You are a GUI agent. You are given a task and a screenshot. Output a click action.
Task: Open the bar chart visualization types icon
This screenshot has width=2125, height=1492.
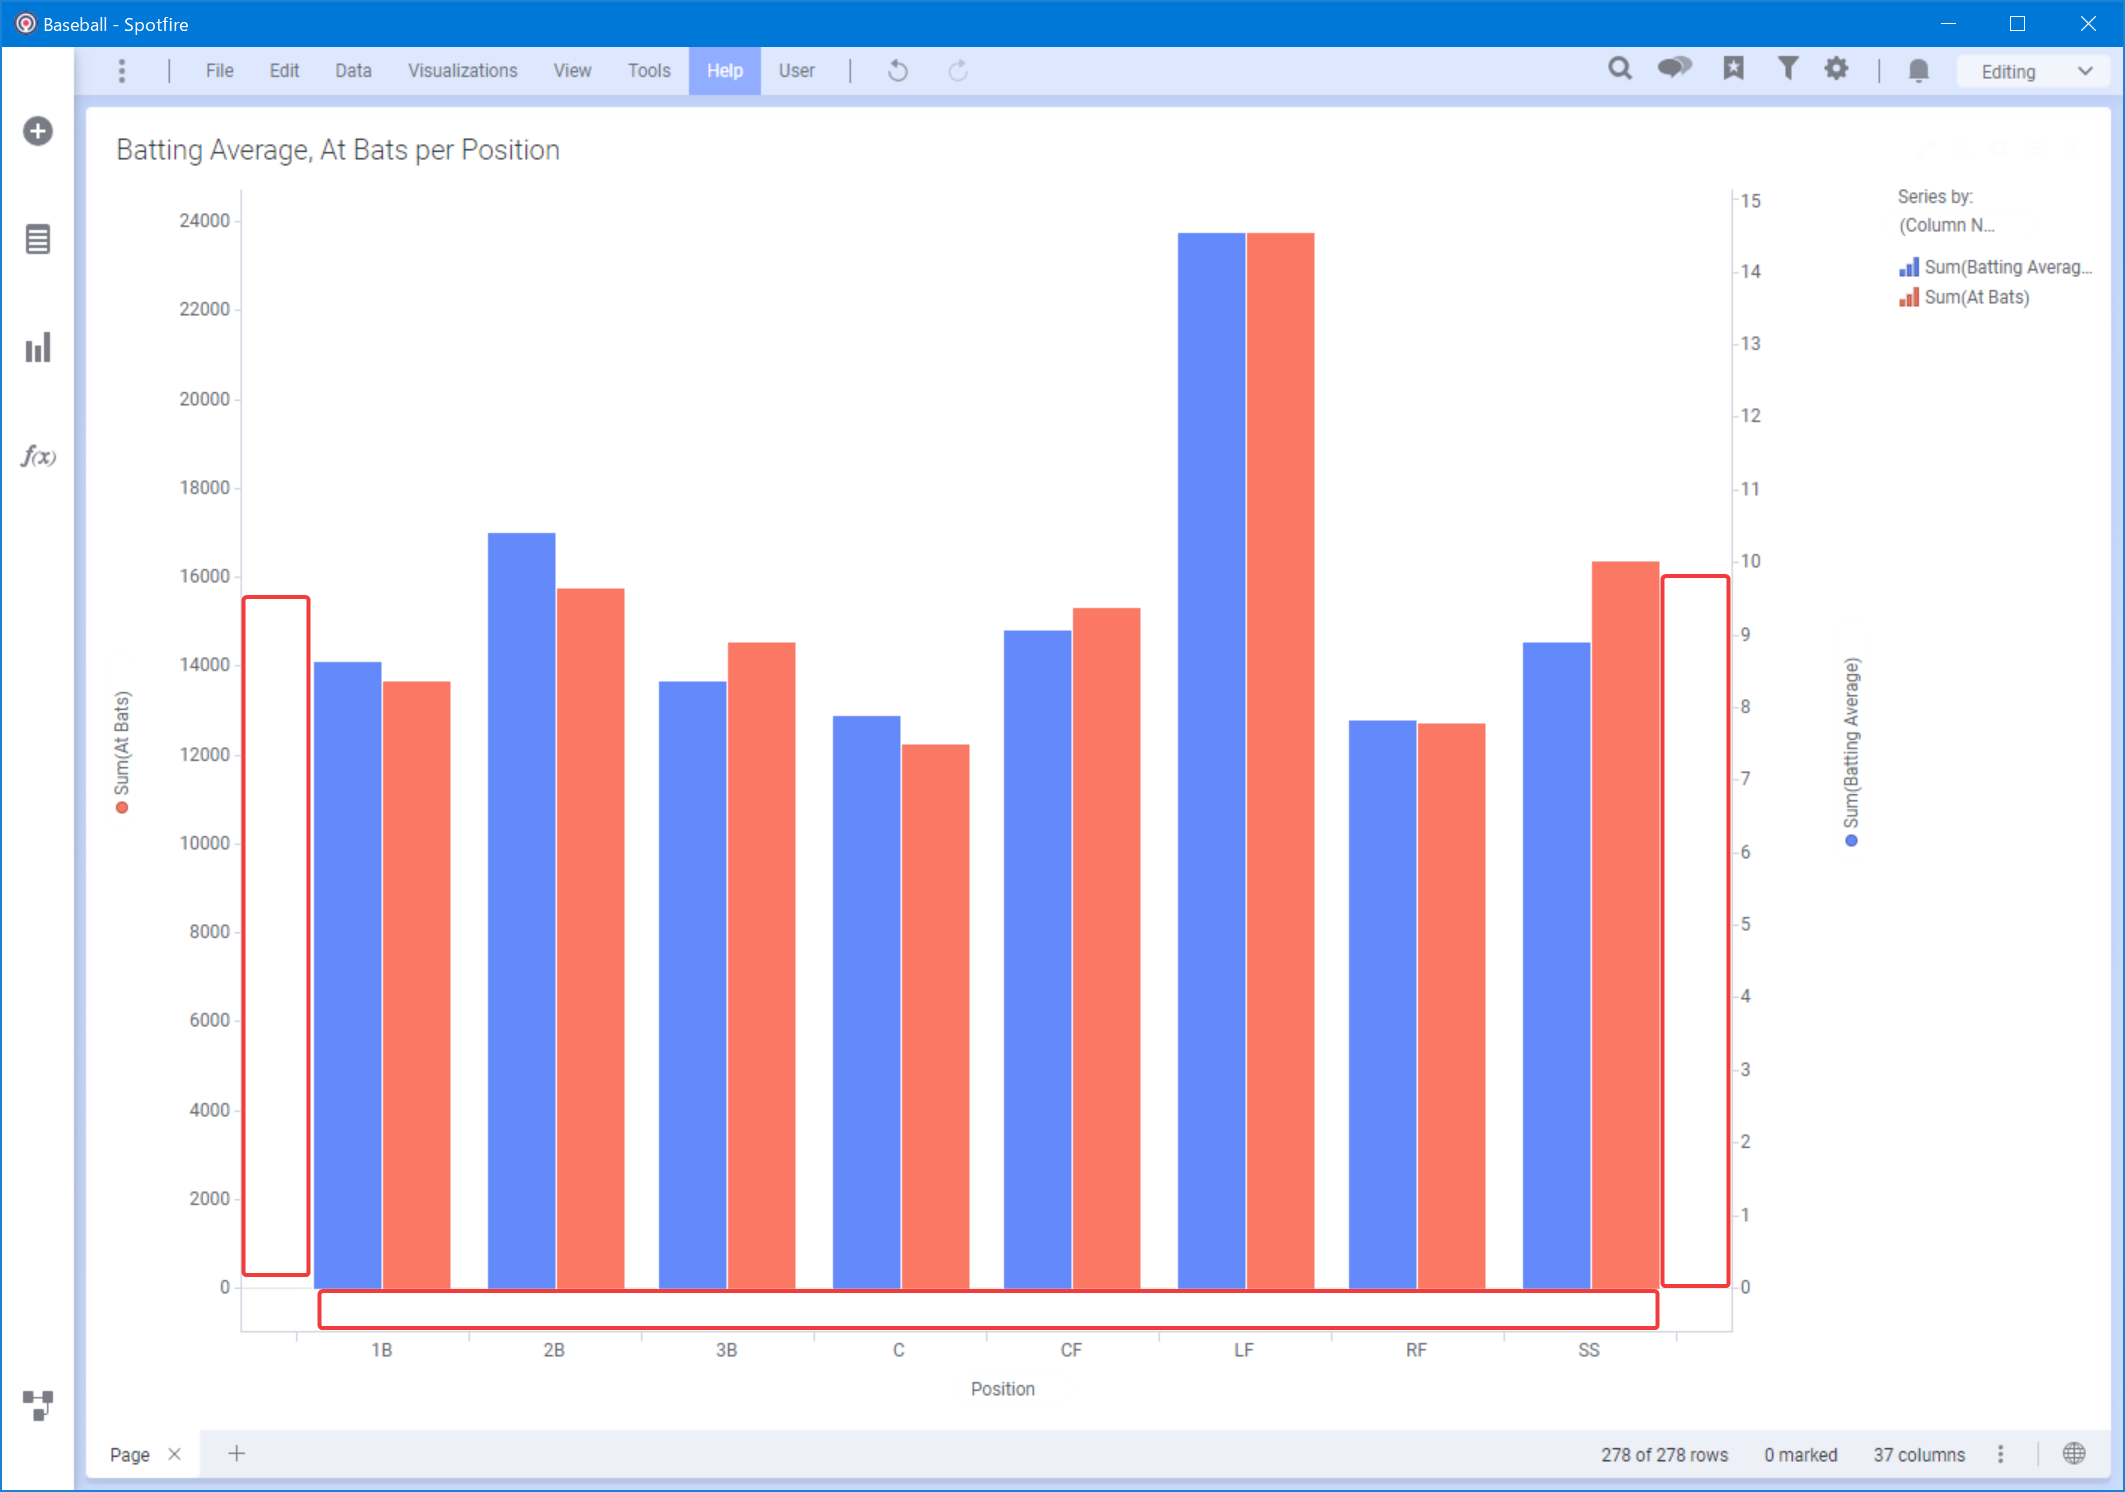[38, 348]
